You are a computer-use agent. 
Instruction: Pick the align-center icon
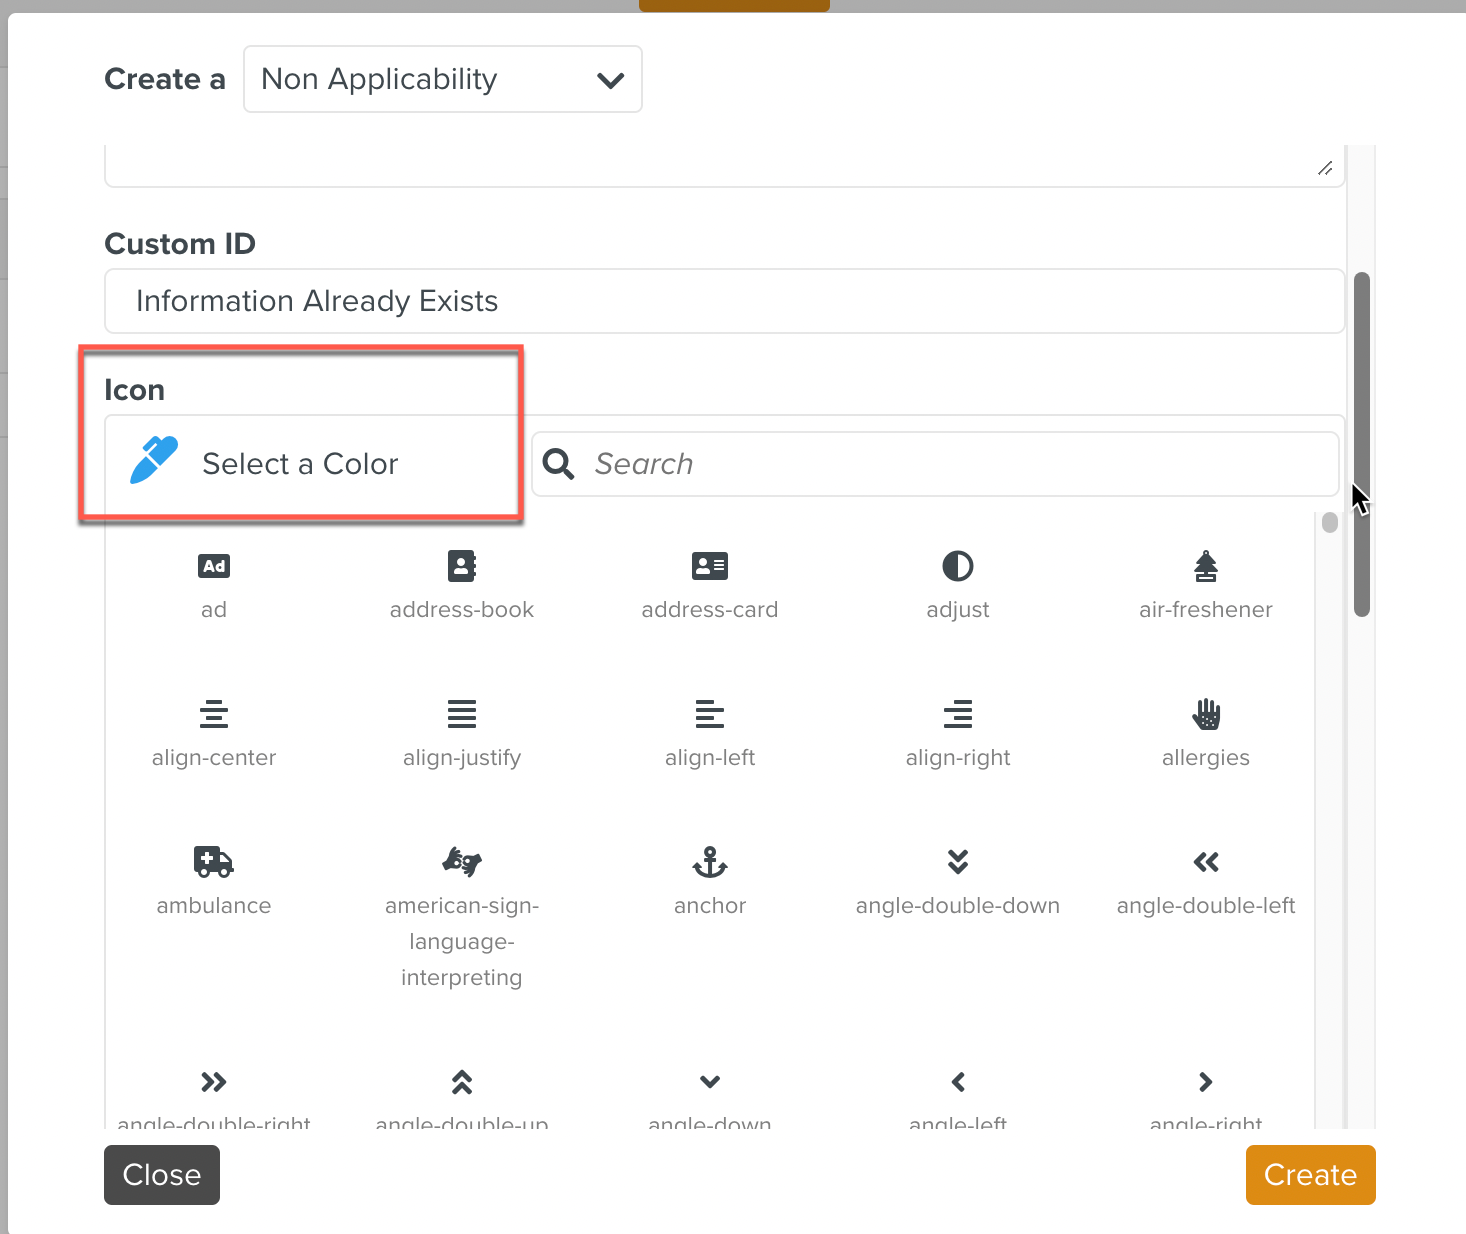click(x=214, y=715)
